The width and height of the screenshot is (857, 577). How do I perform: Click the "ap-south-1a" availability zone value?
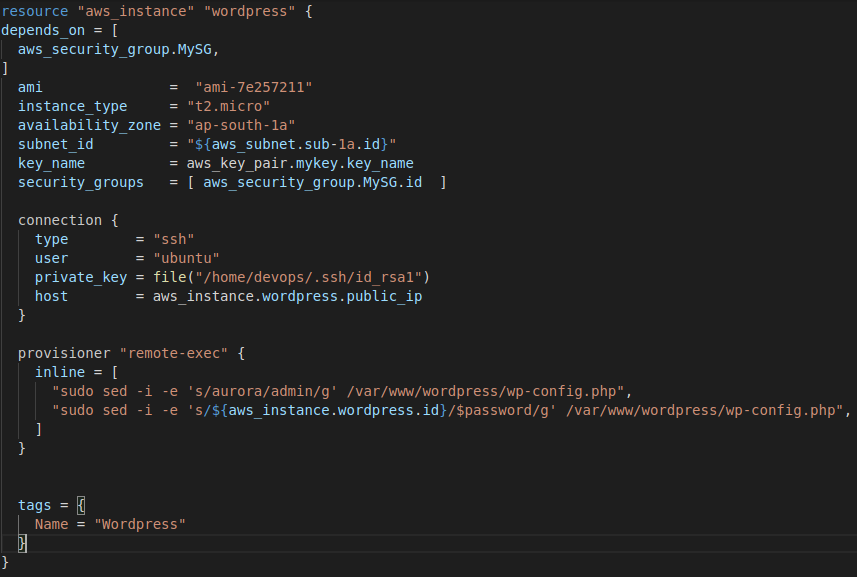(241, 126)
